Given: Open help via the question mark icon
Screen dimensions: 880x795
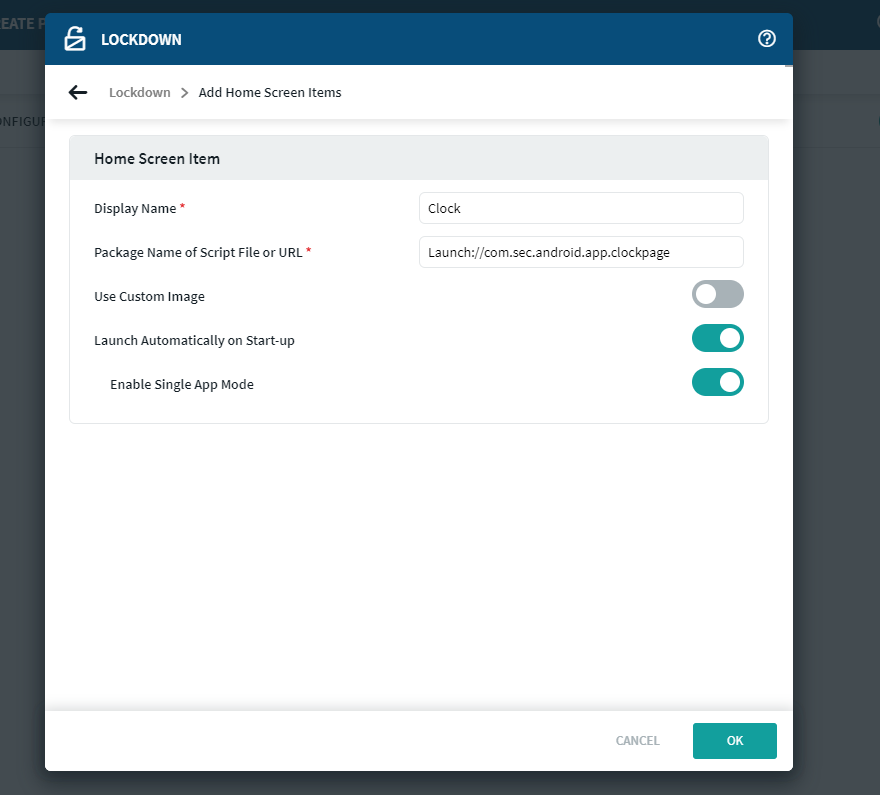Looking at the screenshot, I should pyautogui.click(x=767, y=39).
